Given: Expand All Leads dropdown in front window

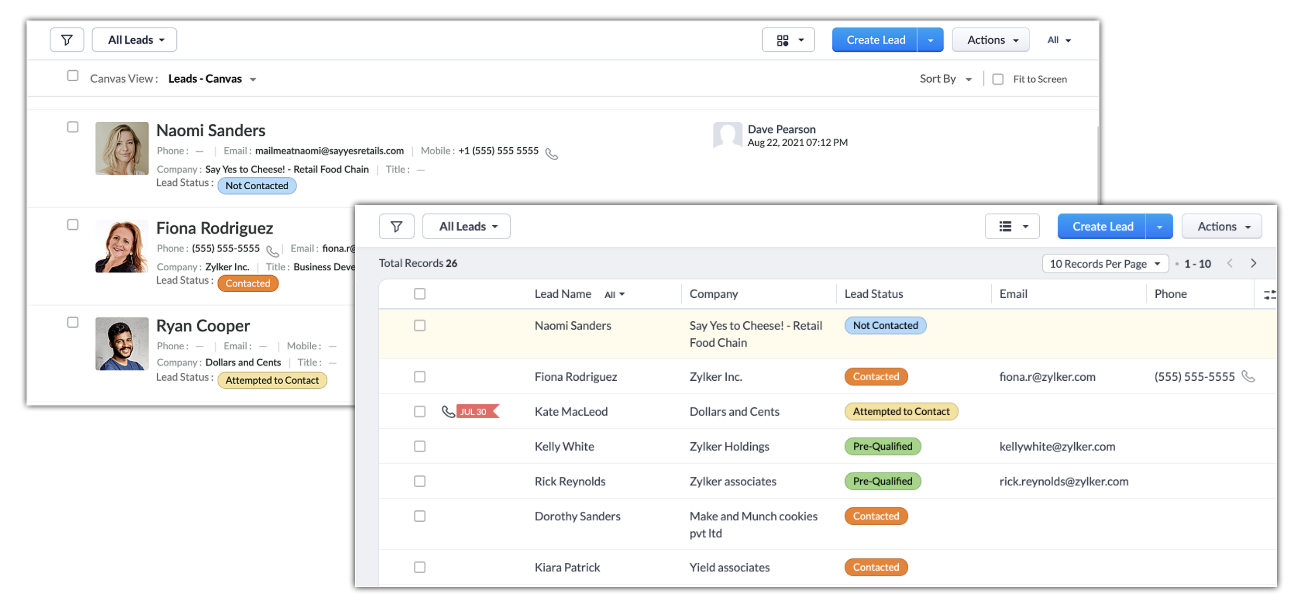Looking at the screenshot, I should click(466, 227).
